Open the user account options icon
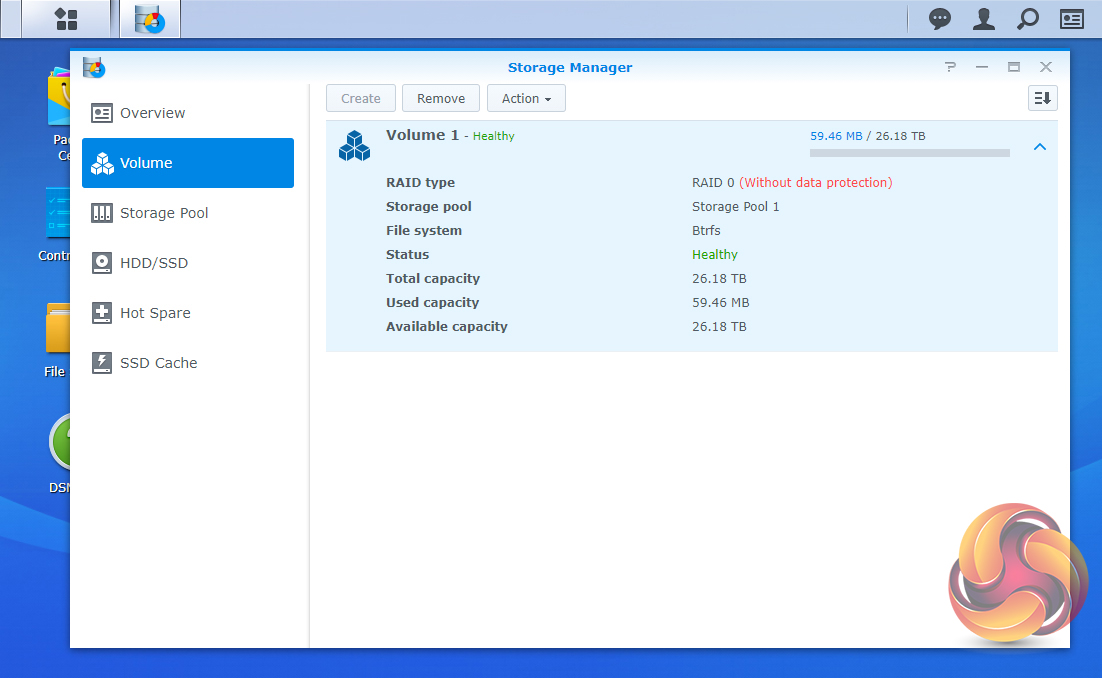The image size is (1102, 678). tap(984, 19)
